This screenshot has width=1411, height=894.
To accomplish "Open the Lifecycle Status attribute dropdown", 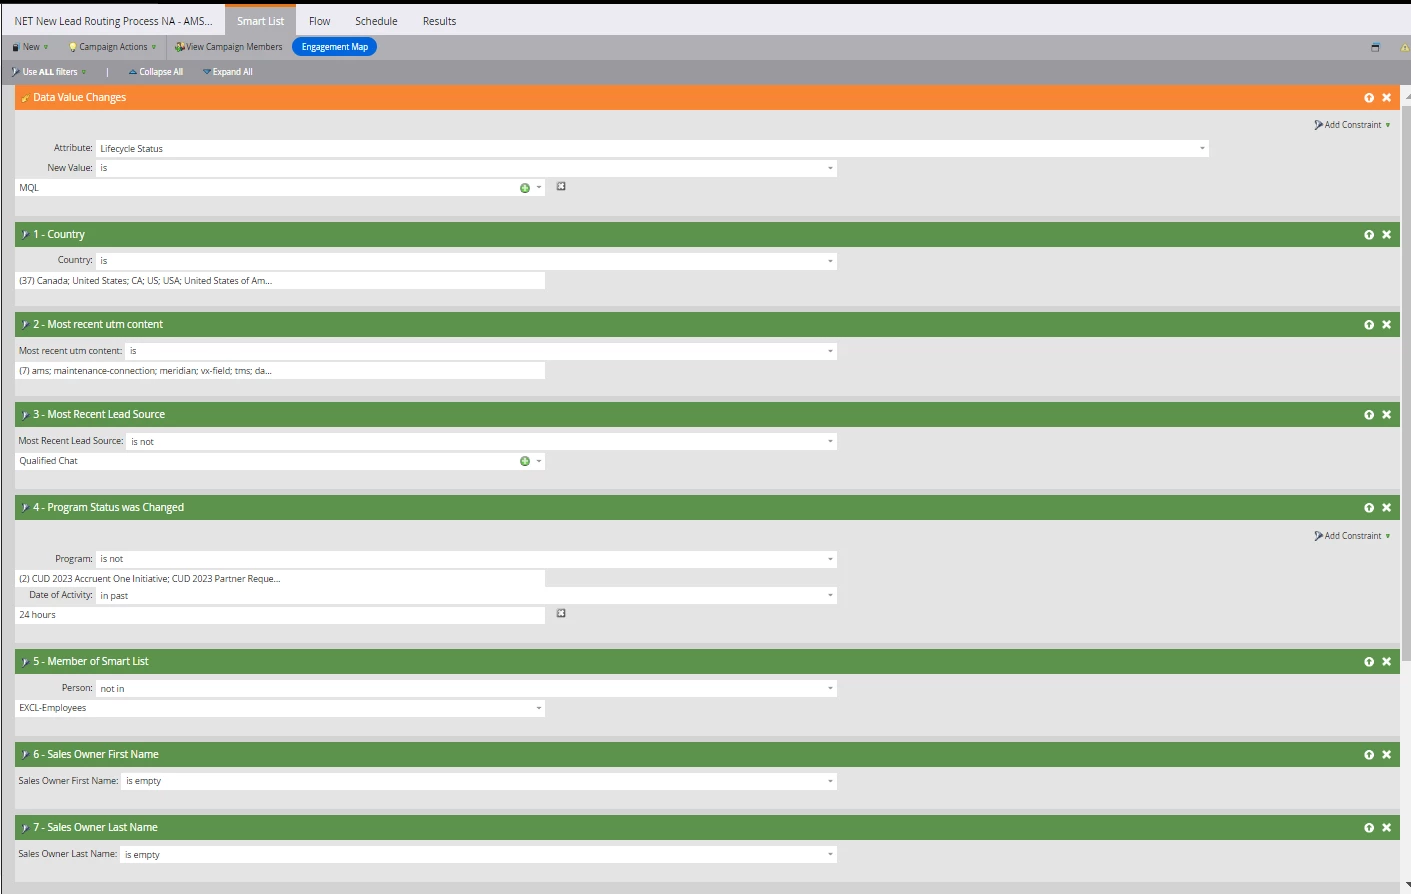I will point(1202,149).
